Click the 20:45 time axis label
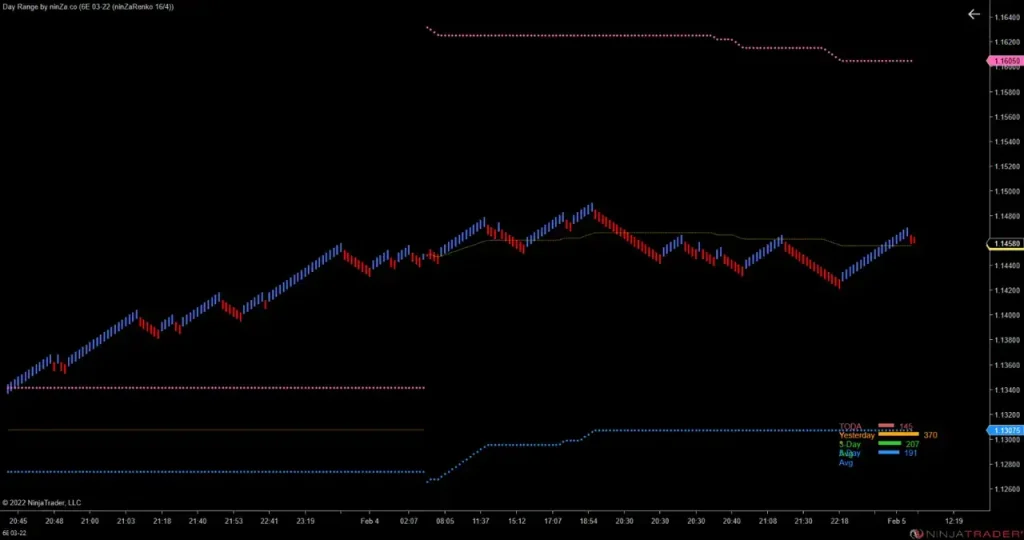 click(18, 521)
